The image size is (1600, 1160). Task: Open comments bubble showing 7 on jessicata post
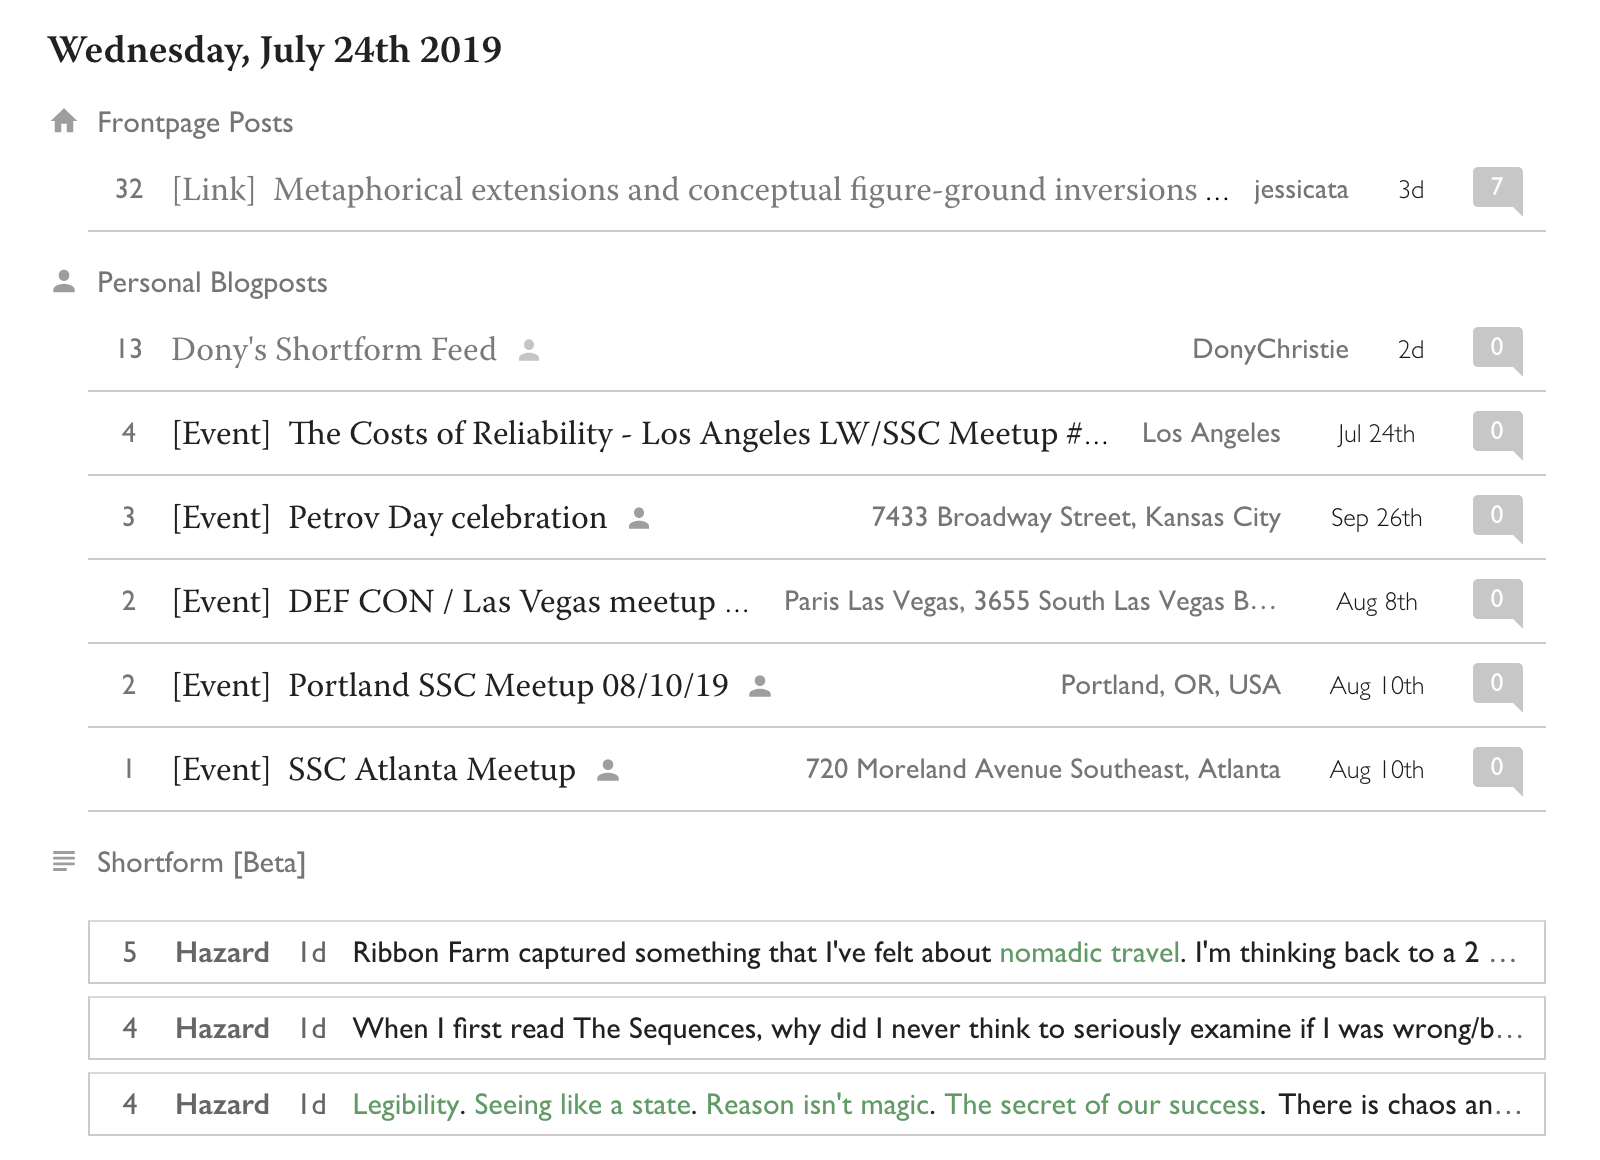pyautogui.click(x=1496, y=188)
